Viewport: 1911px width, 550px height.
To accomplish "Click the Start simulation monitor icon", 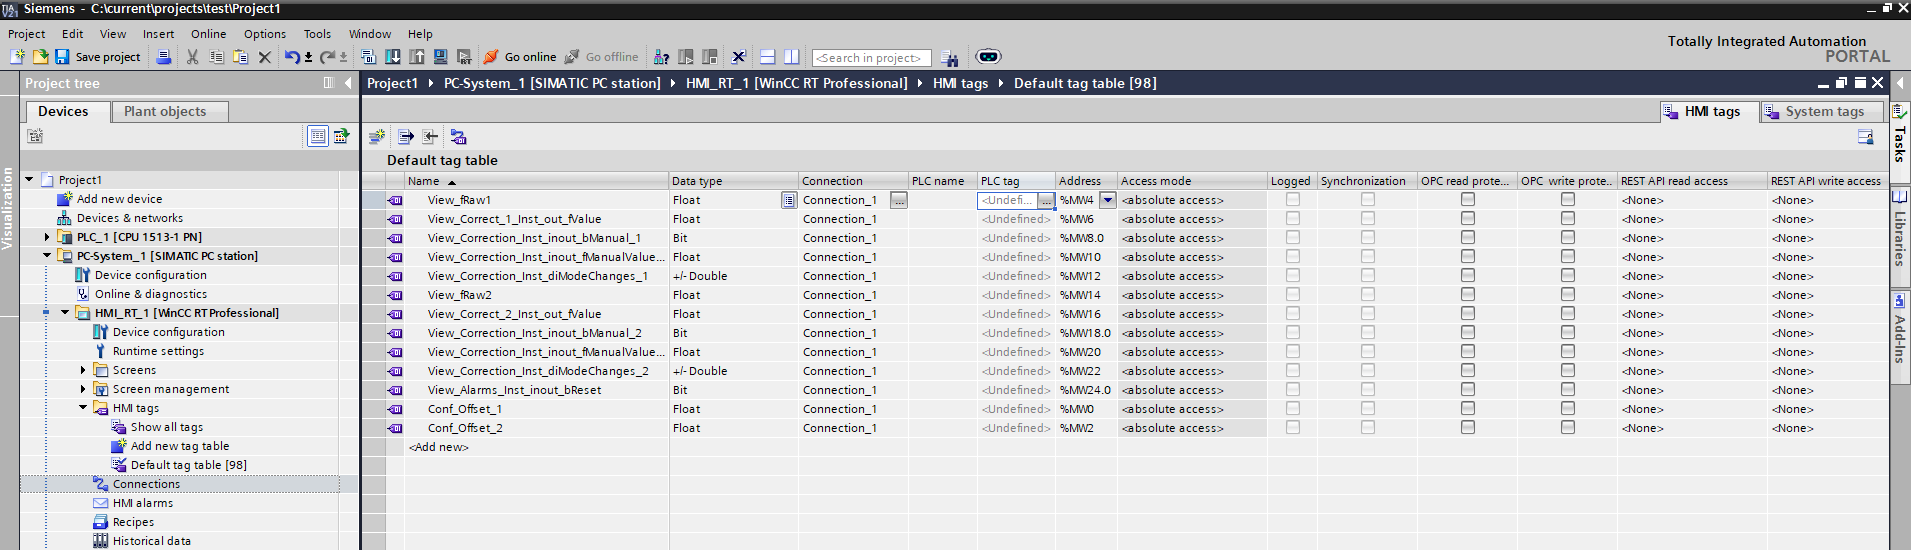I will click(441, 57).
